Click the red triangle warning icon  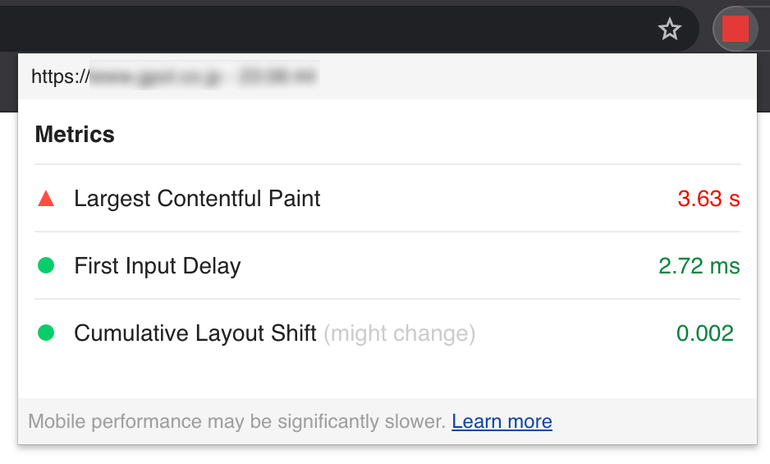coord(46,198)
